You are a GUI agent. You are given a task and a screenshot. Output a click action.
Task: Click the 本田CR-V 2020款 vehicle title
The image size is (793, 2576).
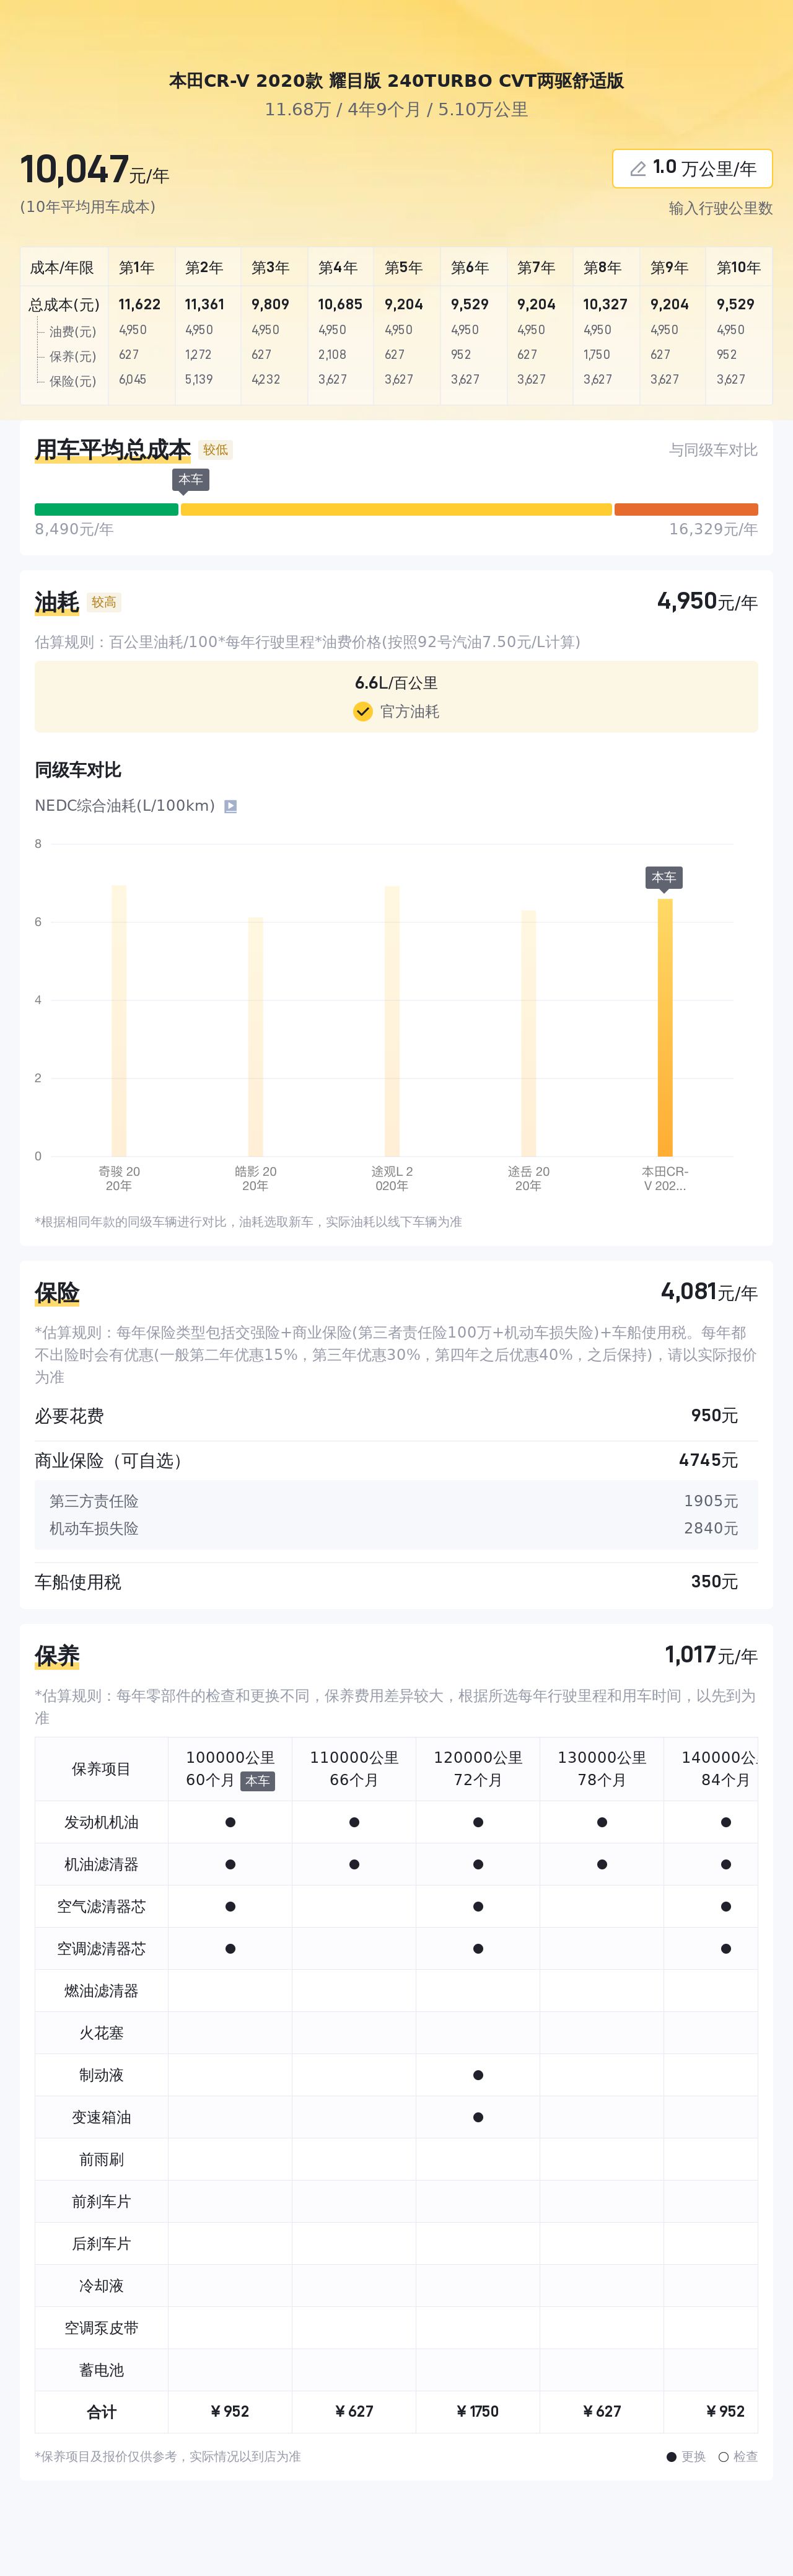click(x=396, y=81)
